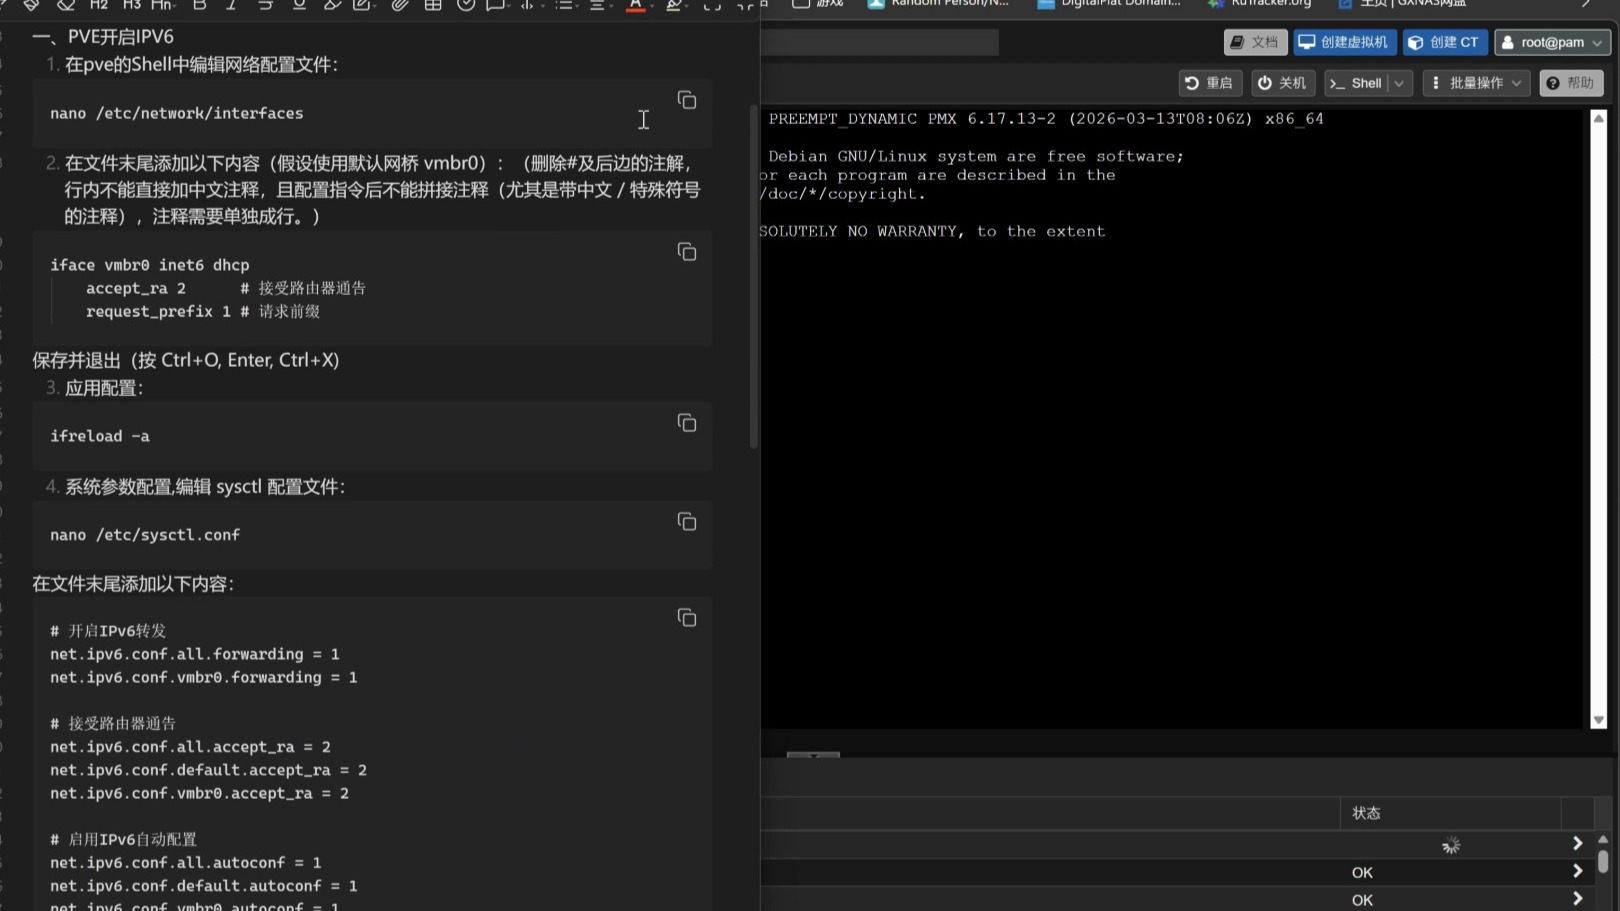Toggle fullscreen mode in the note editor
This screenshot has width=1620, height=911.
712,5
